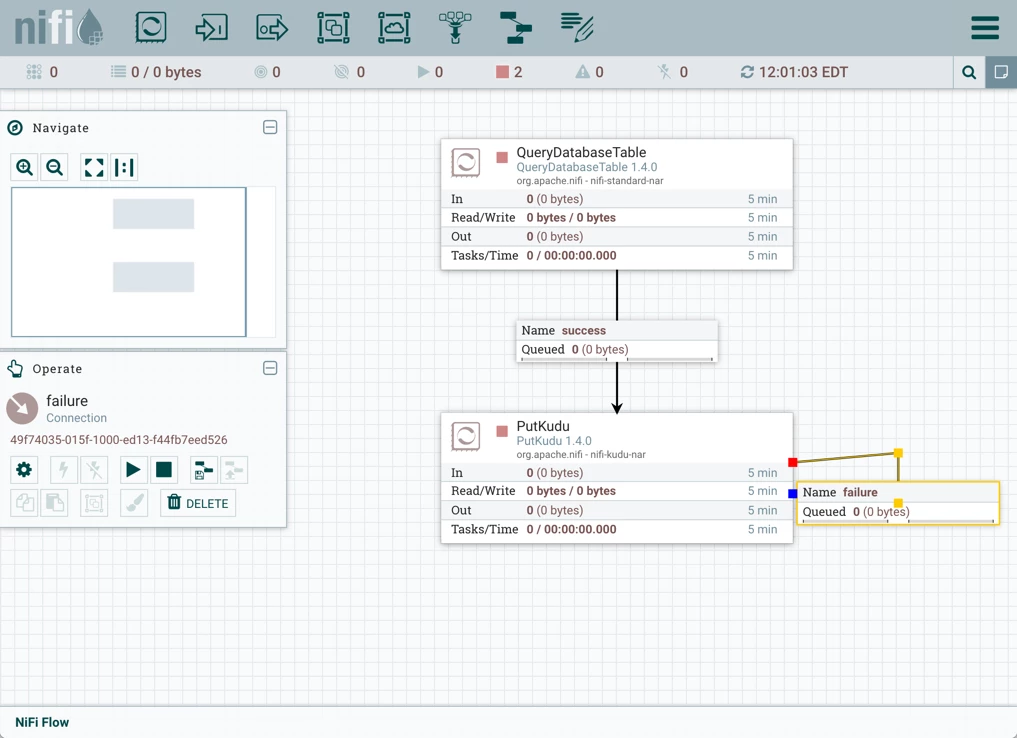Choose the Funnel toolbar icon
Image resolution: width=1017 pixels, height=738 pixels.
point(455,28)
